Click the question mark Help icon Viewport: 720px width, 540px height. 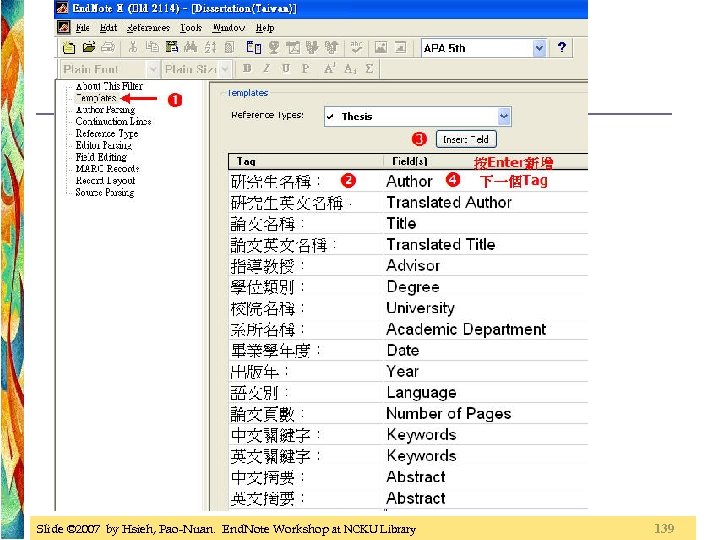[562, 47]
